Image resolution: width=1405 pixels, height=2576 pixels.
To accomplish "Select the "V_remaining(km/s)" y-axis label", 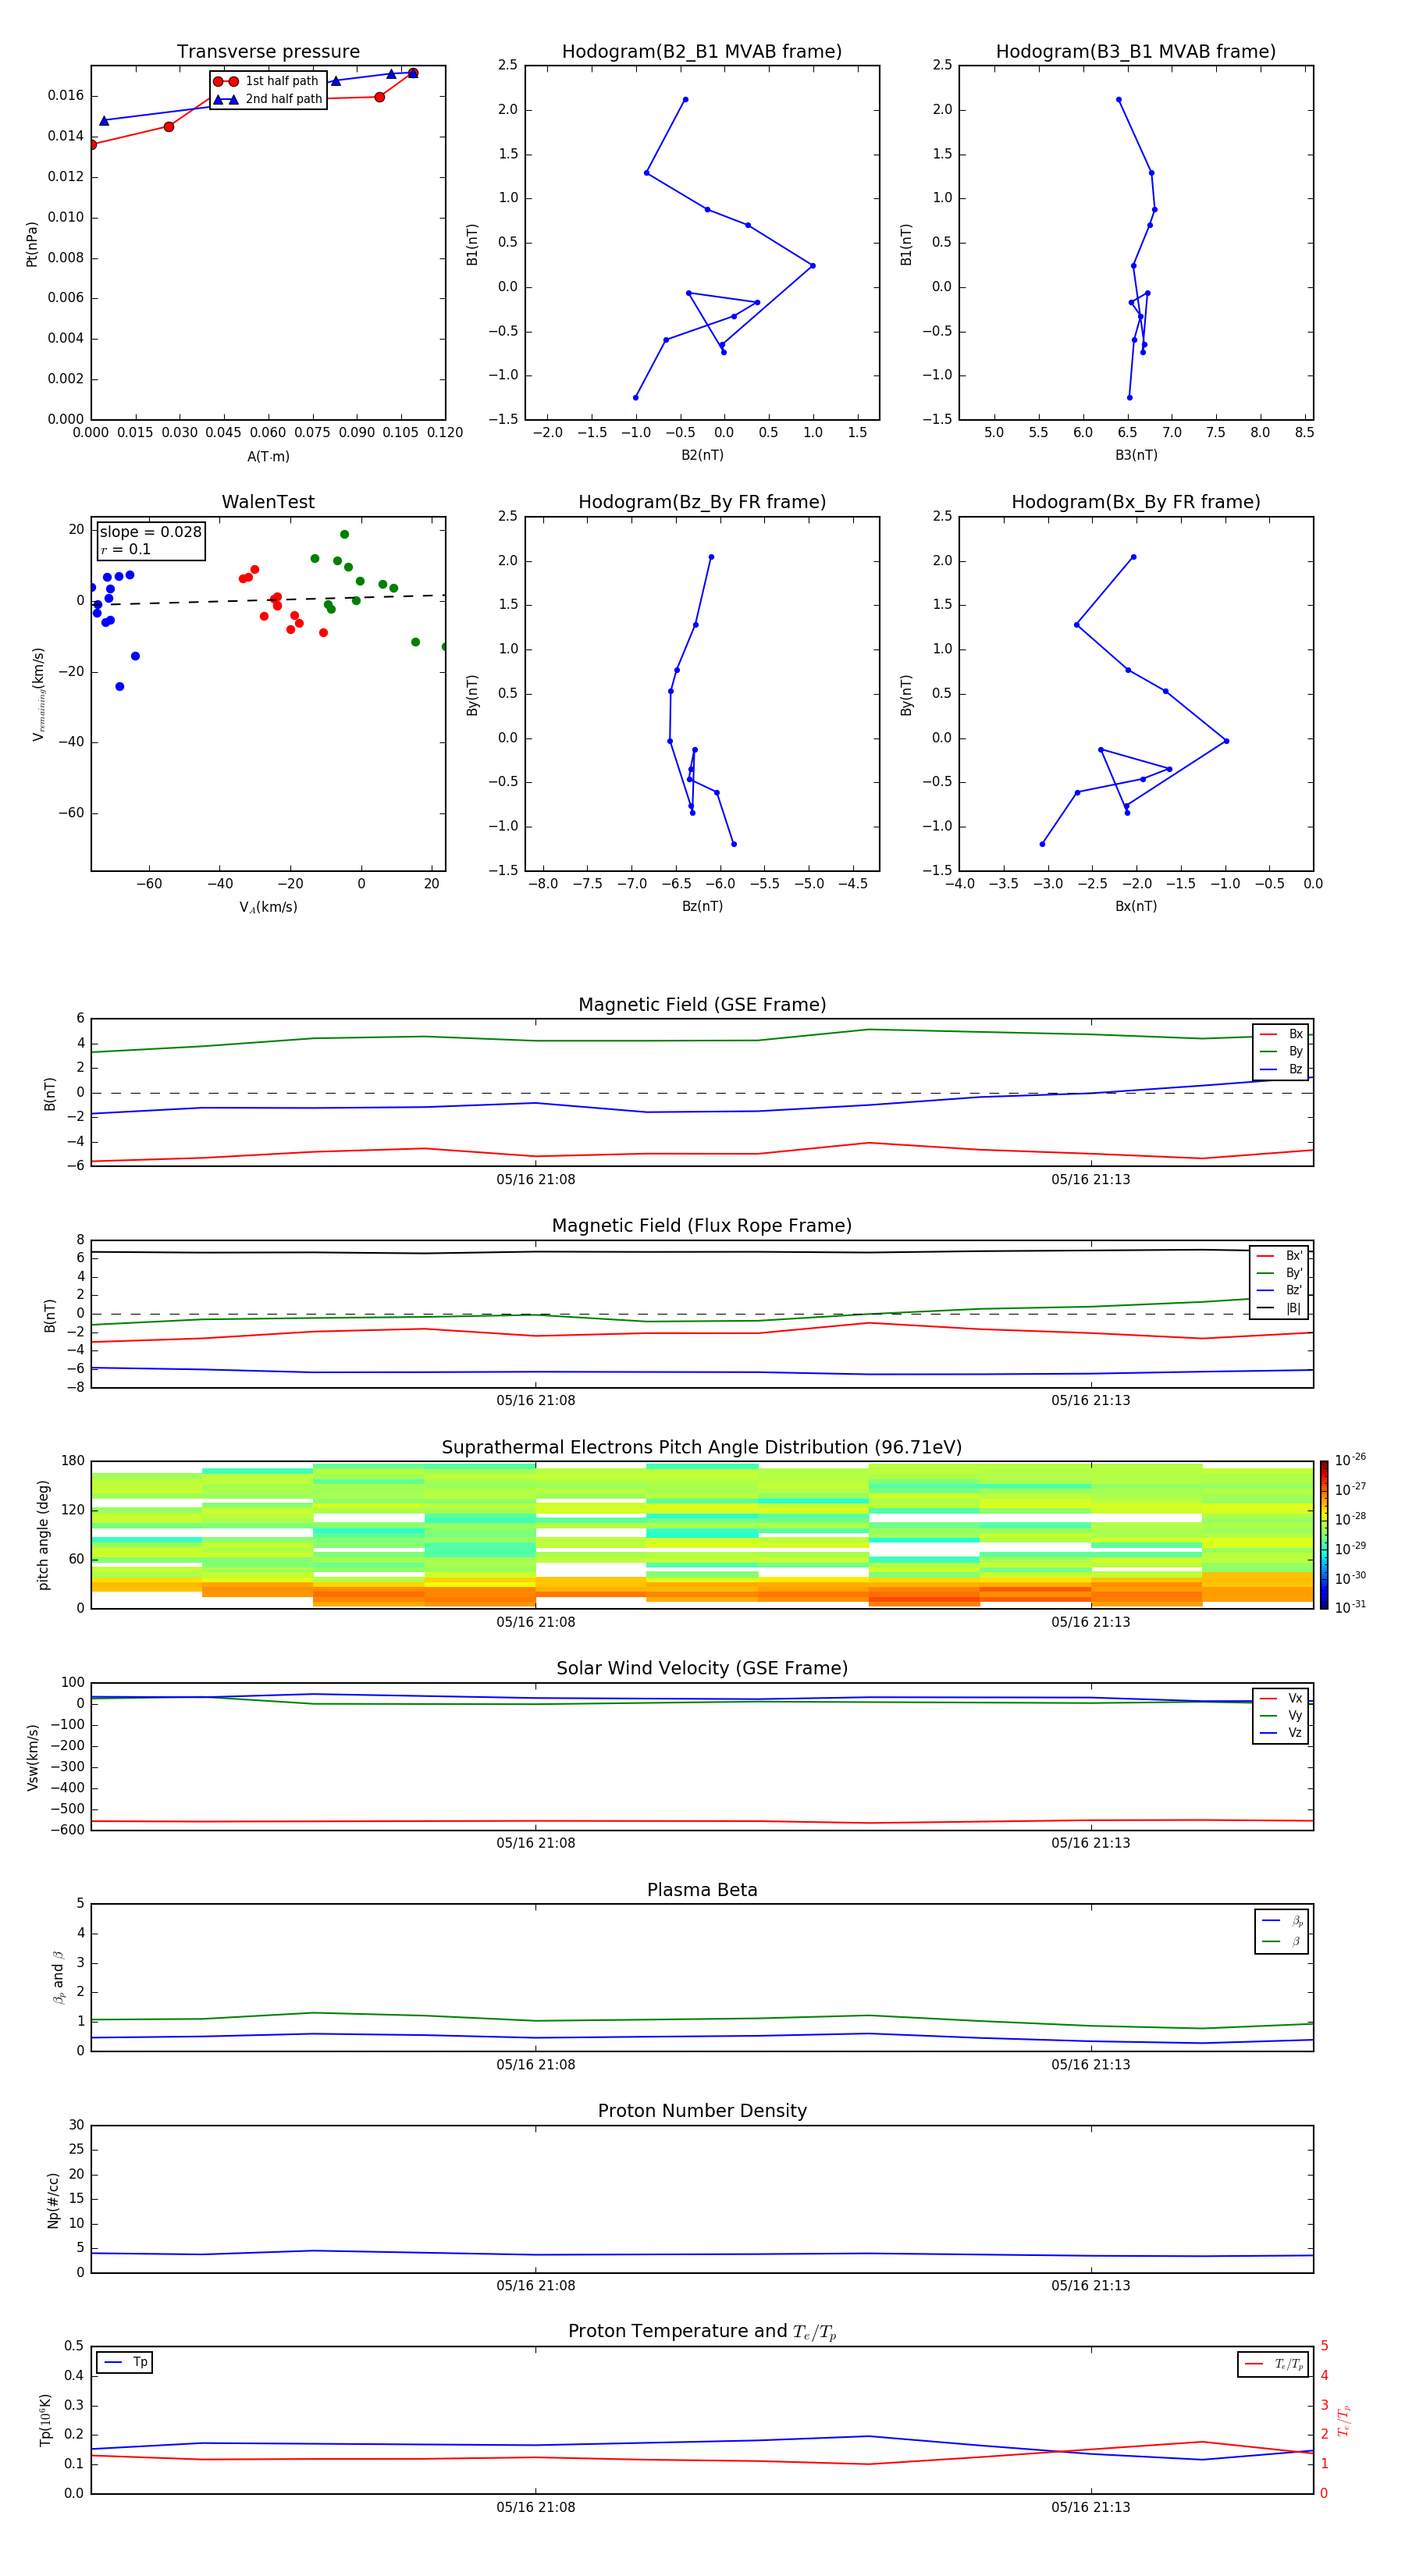I will click(x=38, y=694).
